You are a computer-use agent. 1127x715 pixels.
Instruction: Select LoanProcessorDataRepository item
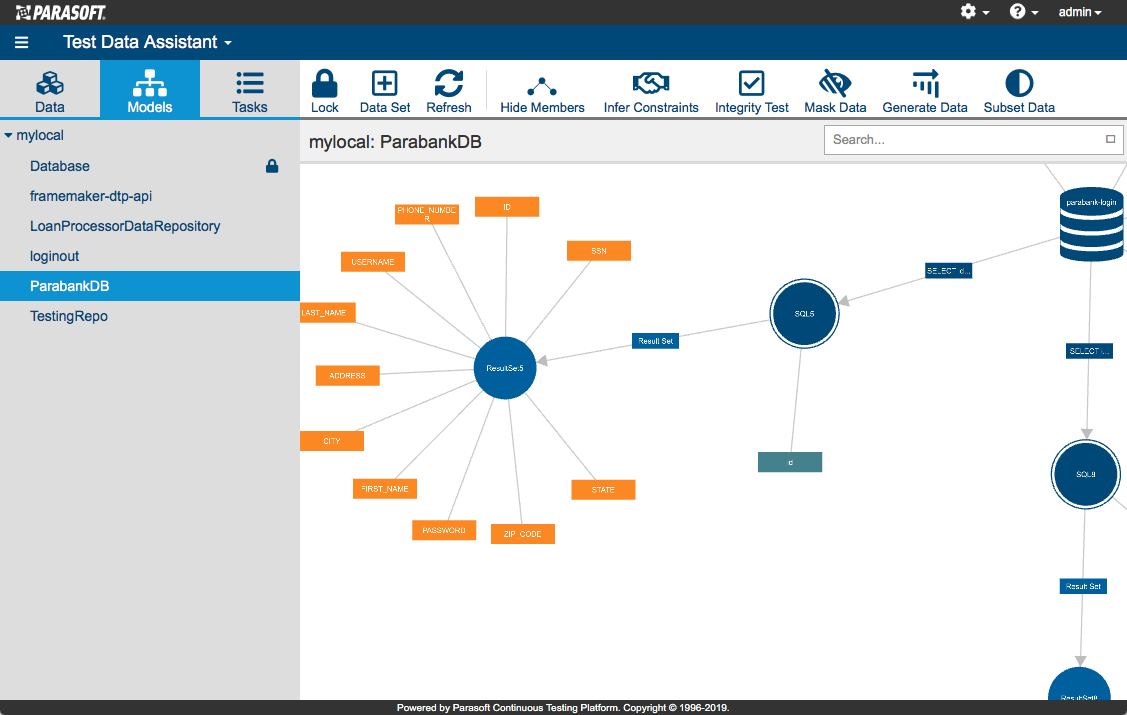(x=125, y=226)
